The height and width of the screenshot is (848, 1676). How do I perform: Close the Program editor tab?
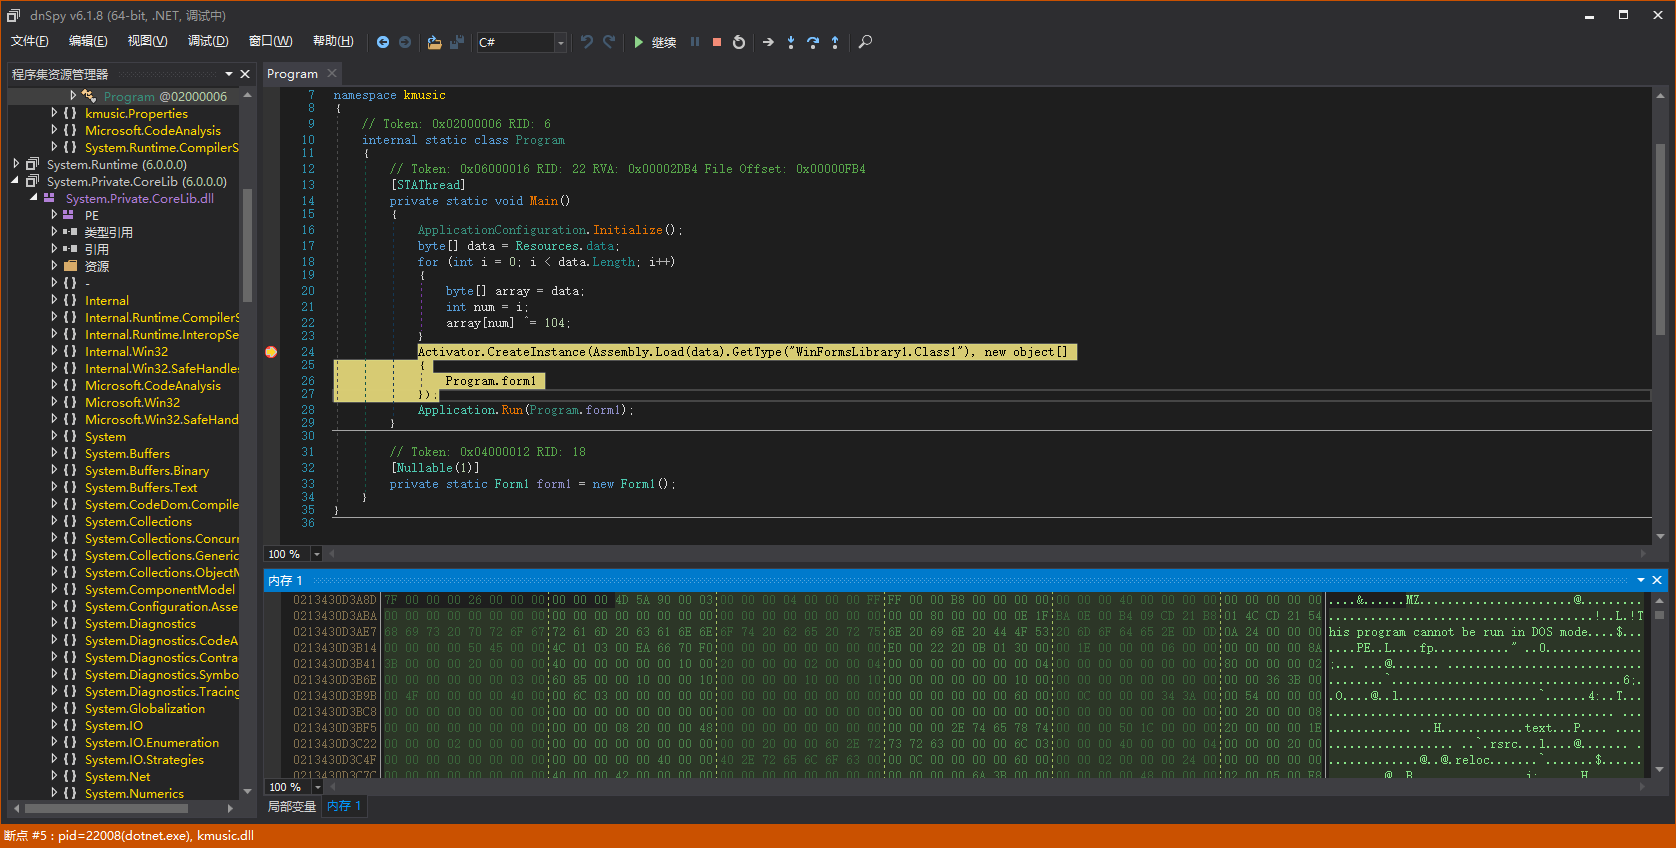click(x=332, y=73)
